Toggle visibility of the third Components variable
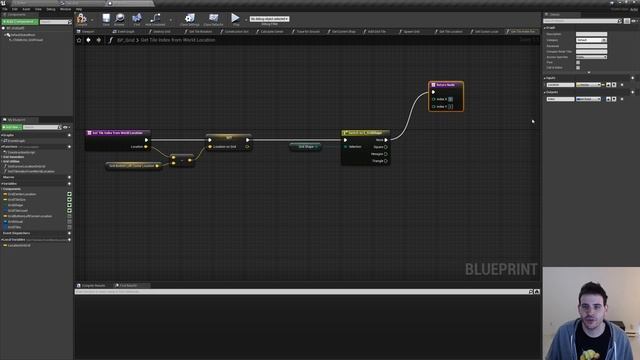 pos(69,205)
